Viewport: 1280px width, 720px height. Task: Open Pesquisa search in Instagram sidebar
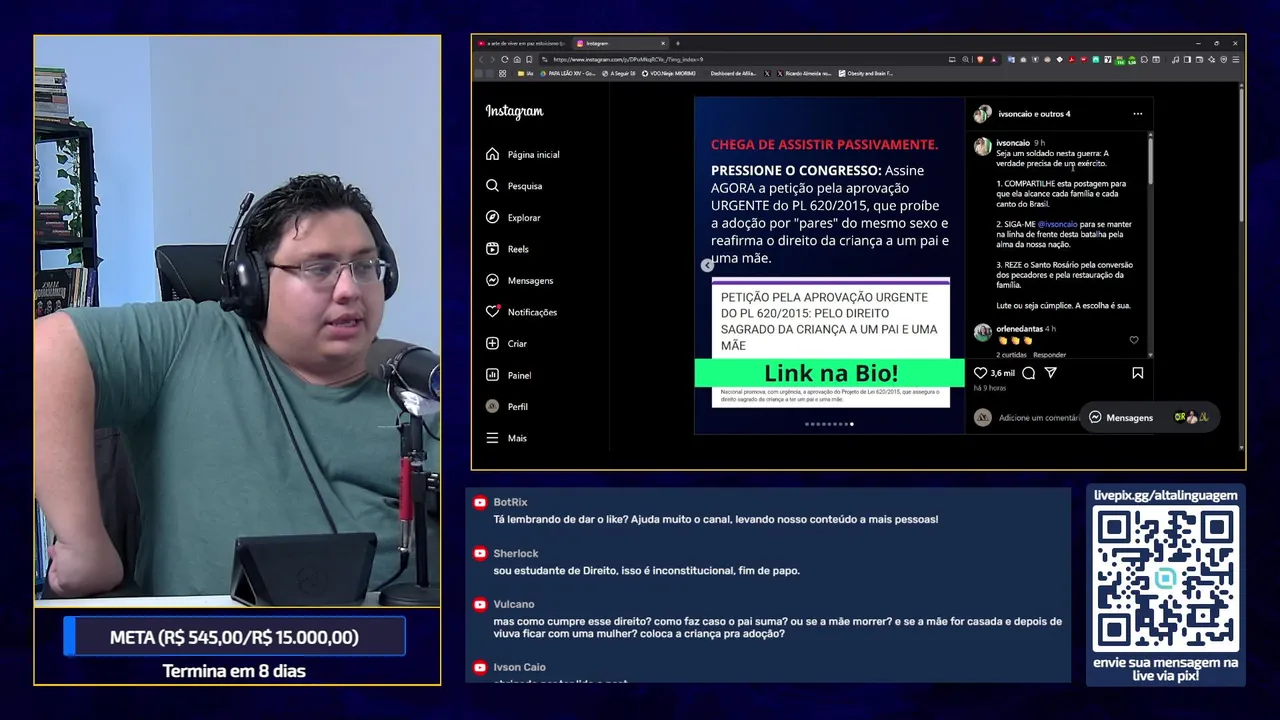click(514, 186)
